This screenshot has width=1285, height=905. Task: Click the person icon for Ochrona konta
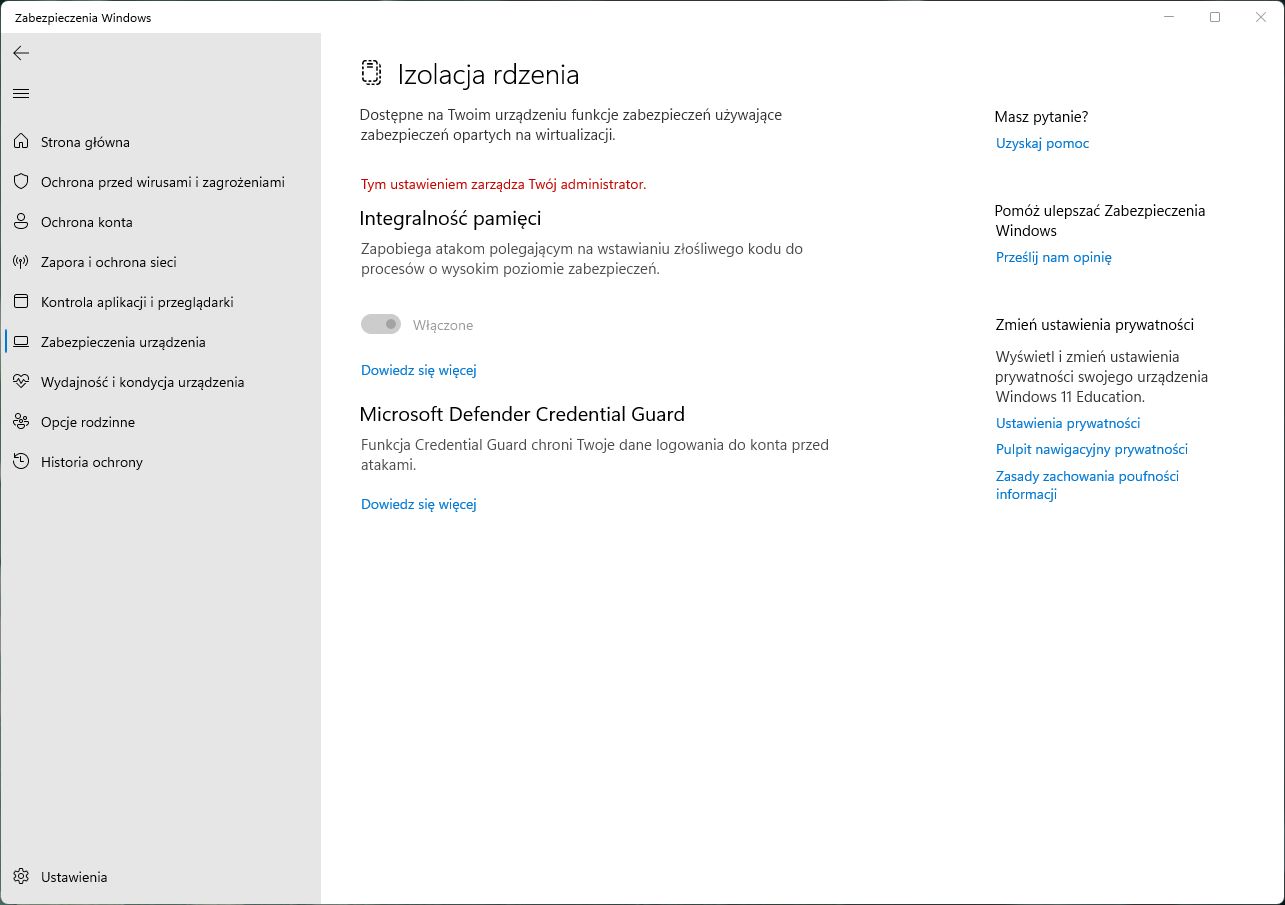click(x=21, y=222)
